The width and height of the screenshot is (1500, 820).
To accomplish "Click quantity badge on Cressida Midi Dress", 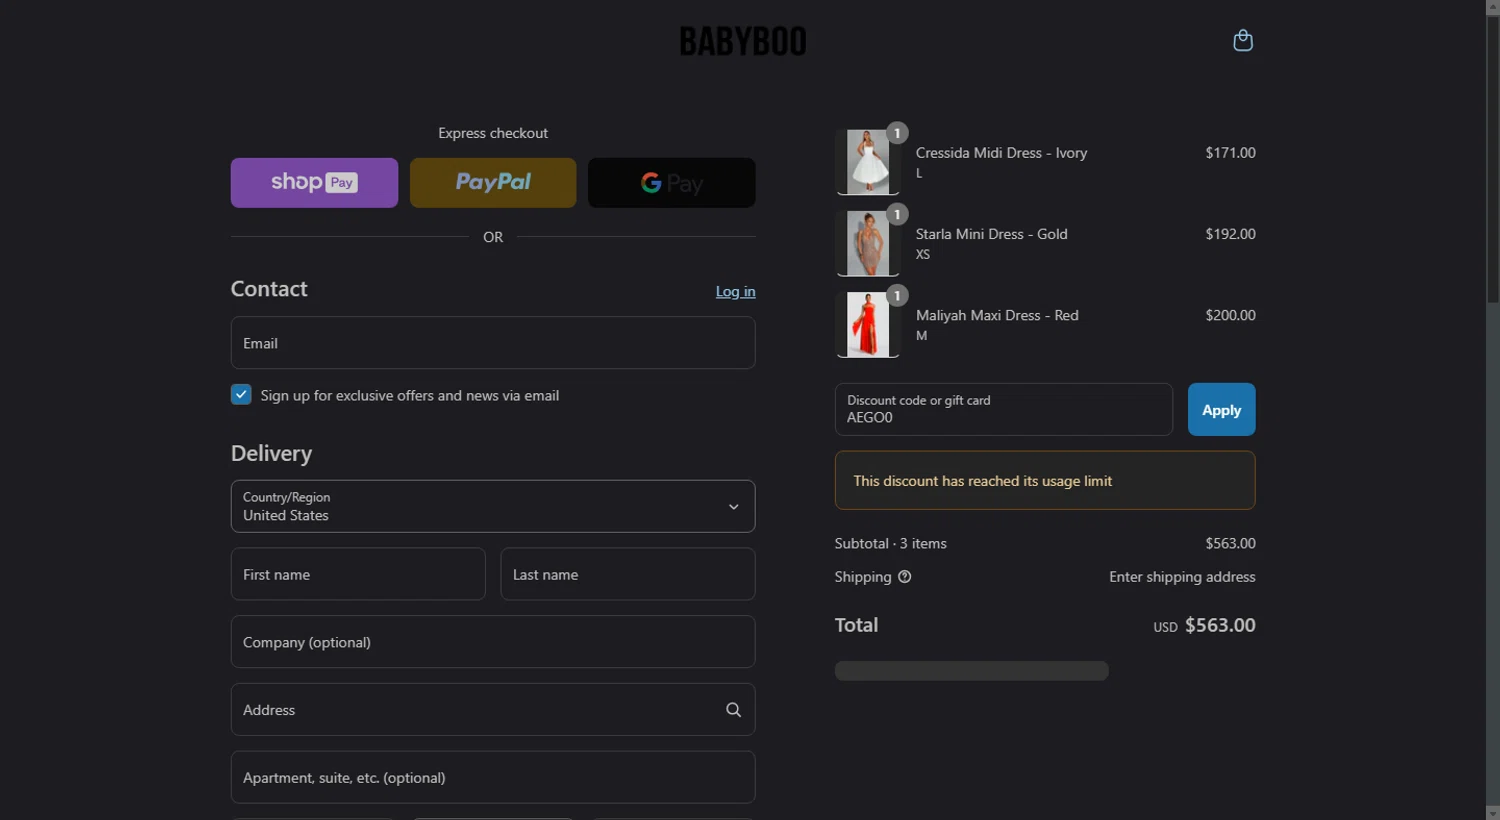I will tap(897, 133).
